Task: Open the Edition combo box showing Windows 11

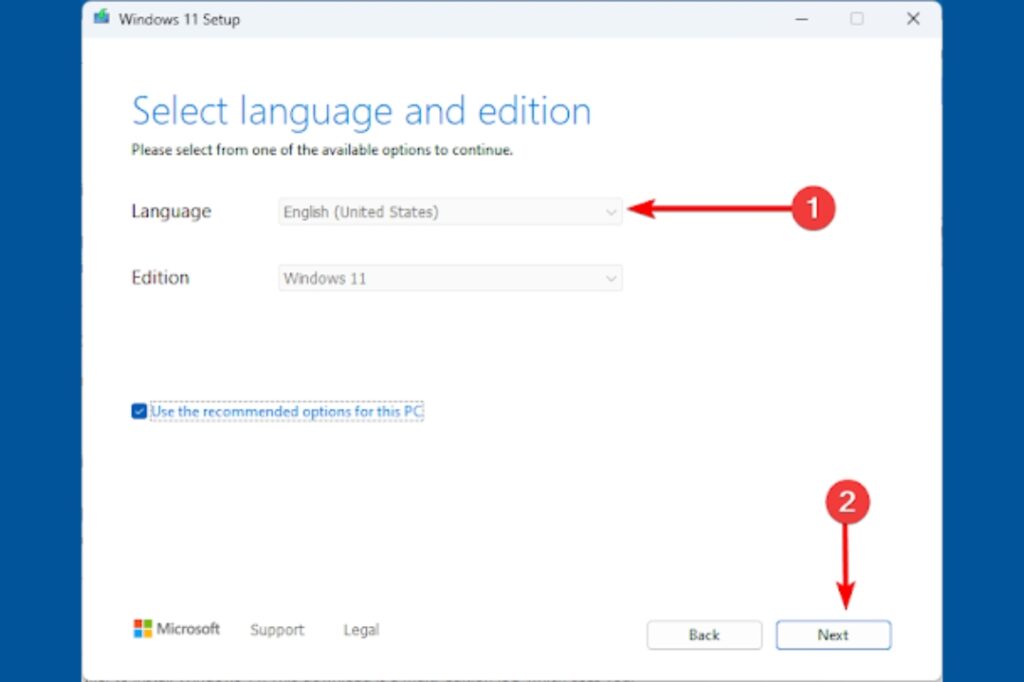Action: tap(440, 278)
